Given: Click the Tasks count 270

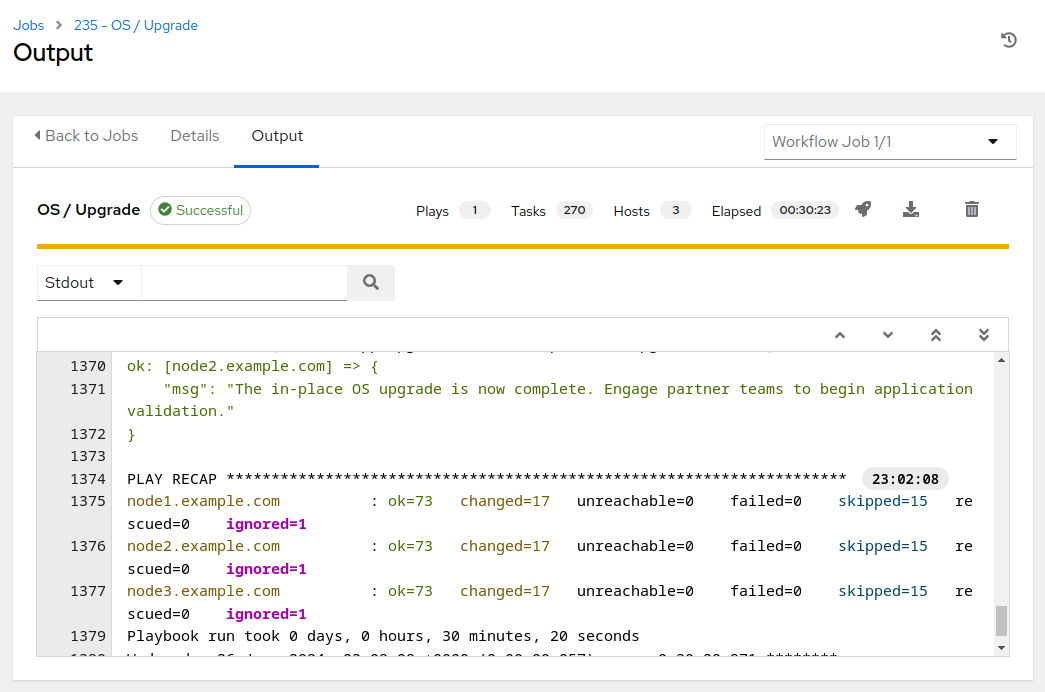Looking at the screenshot, I should point(574,210).
